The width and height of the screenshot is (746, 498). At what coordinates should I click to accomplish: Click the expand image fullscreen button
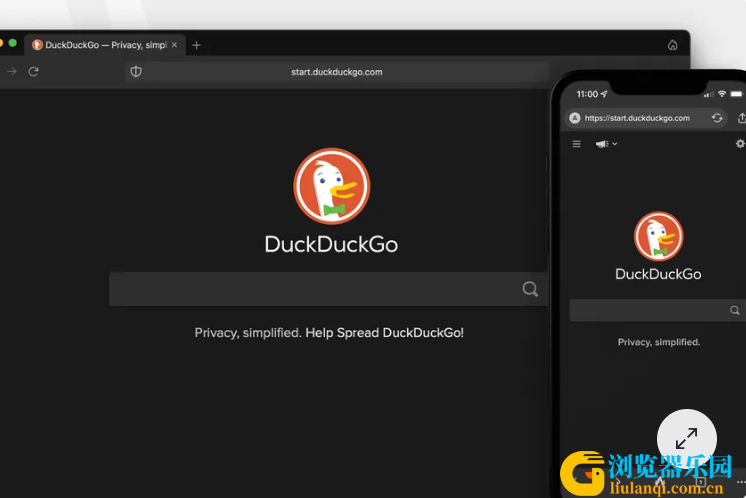687,439
